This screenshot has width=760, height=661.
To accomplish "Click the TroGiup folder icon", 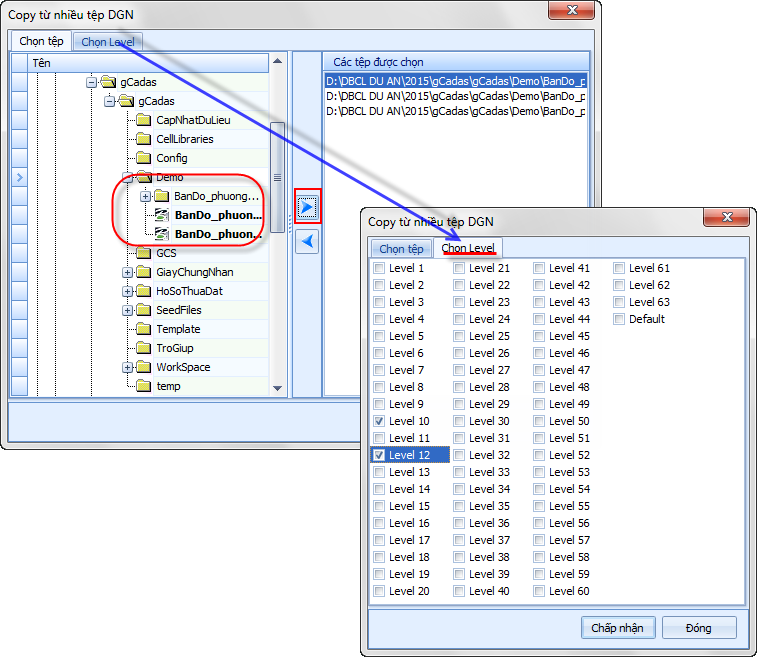I will pos(143,348).
